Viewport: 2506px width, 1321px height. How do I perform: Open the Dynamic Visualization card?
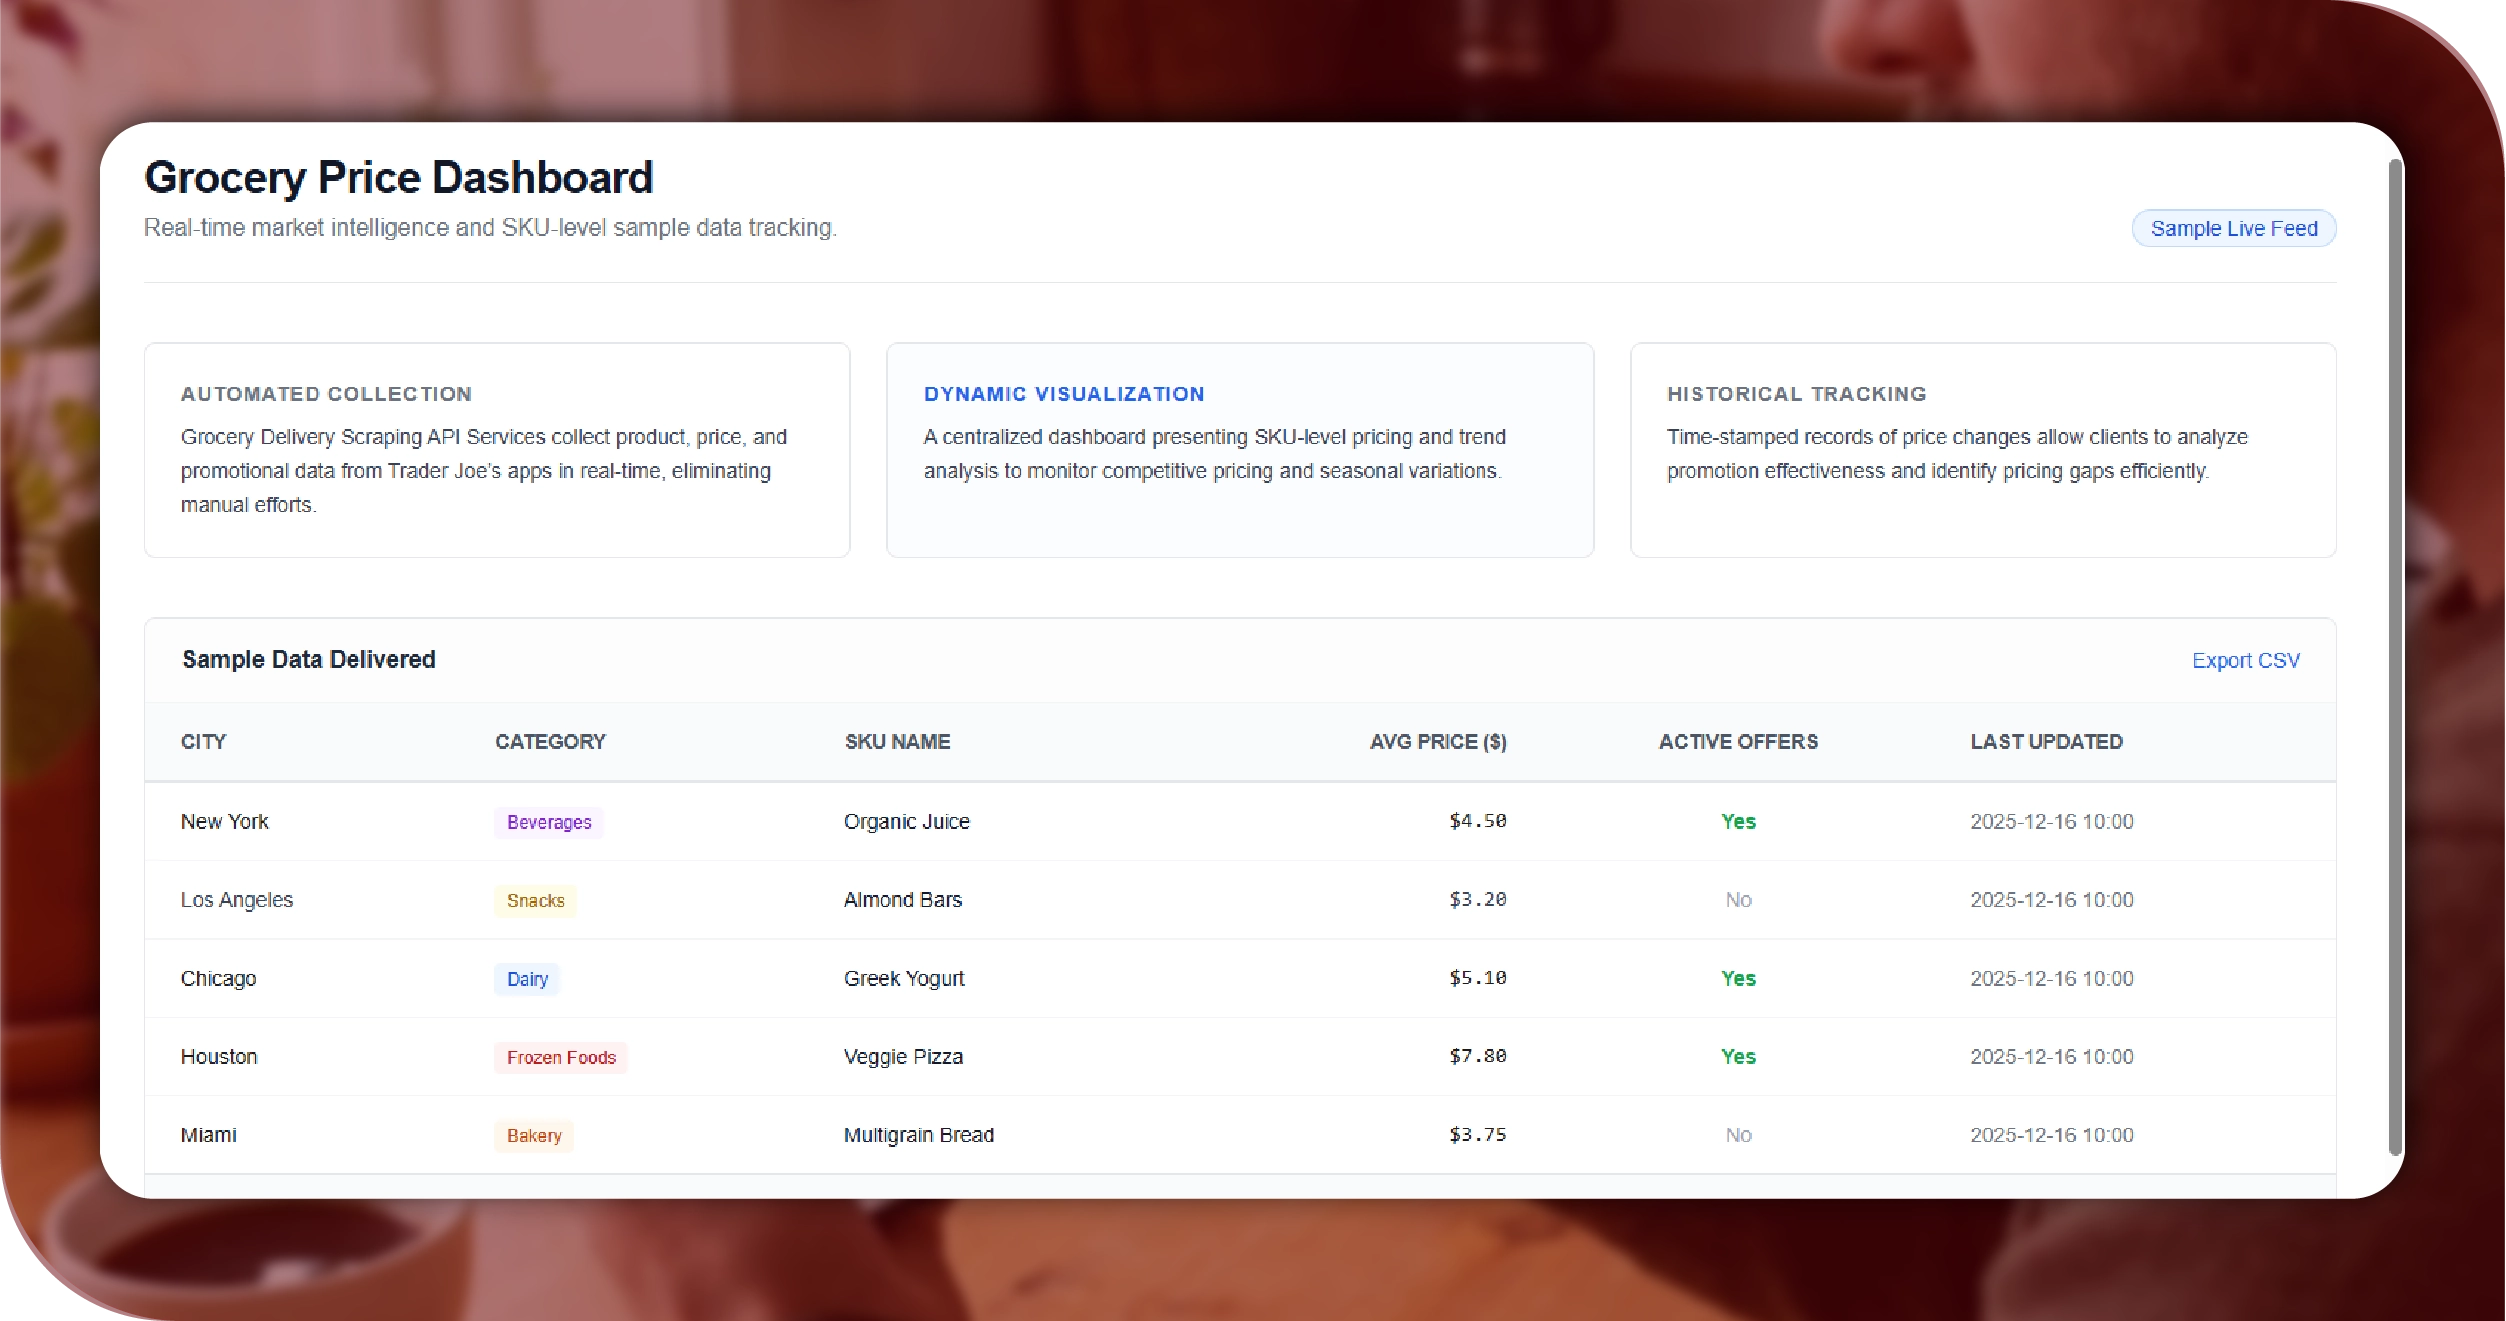(x=1239, y=450)
